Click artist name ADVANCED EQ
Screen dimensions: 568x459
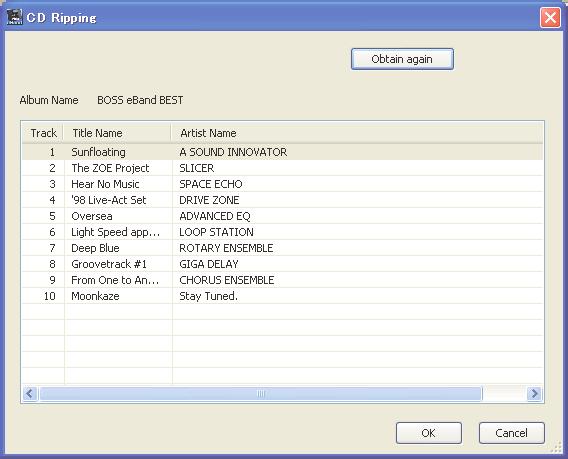[215, 216]
